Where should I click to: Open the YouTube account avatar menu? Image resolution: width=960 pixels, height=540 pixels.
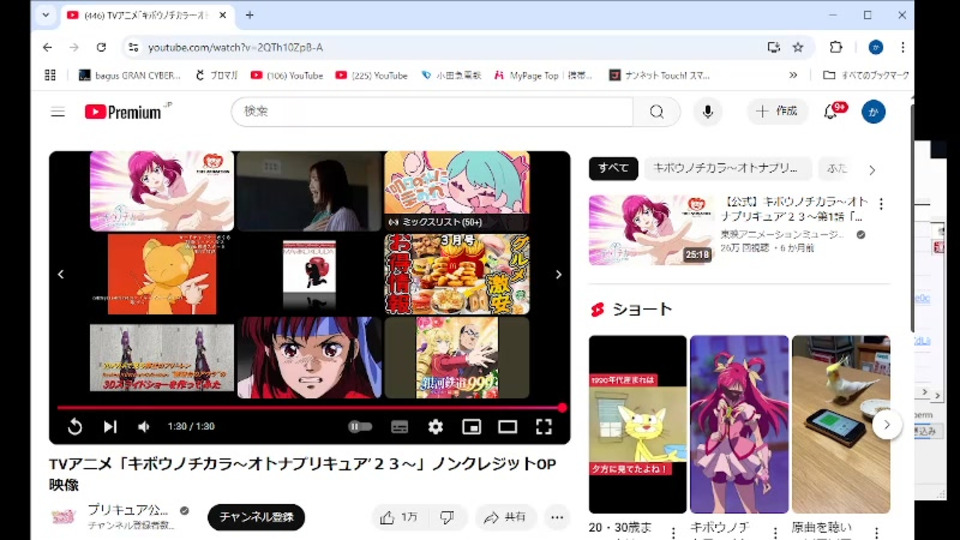click(873, 111)
